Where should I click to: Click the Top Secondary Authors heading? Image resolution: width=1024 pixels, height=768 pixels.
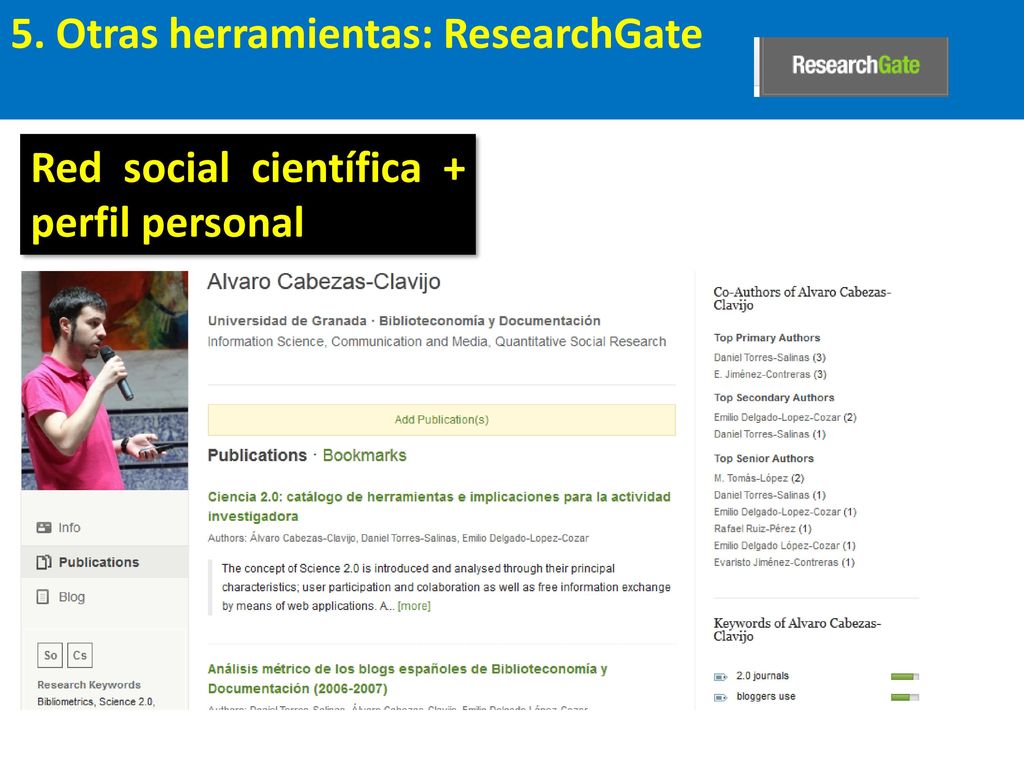click(774, 398)
